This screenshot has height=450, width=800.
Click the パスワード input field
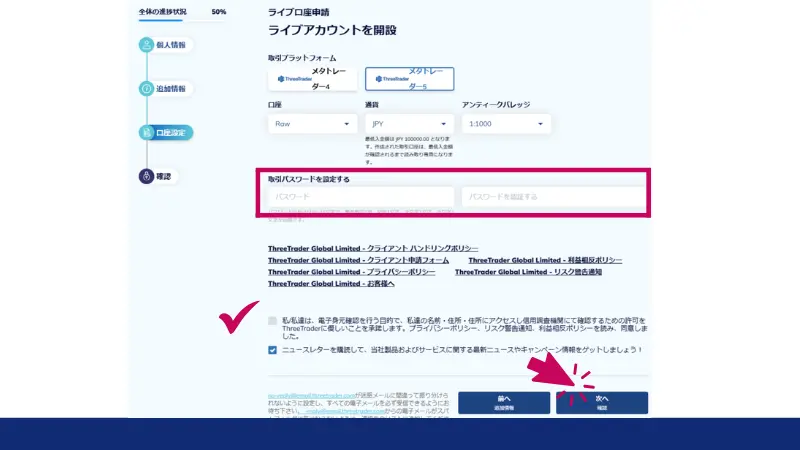[x=360, y=197]
